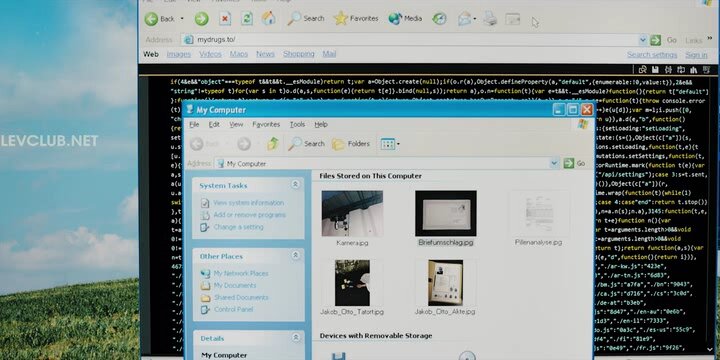Collapse the Details panel
The height and width of the screenshot is (360, 720).
(x=295, y=338)
